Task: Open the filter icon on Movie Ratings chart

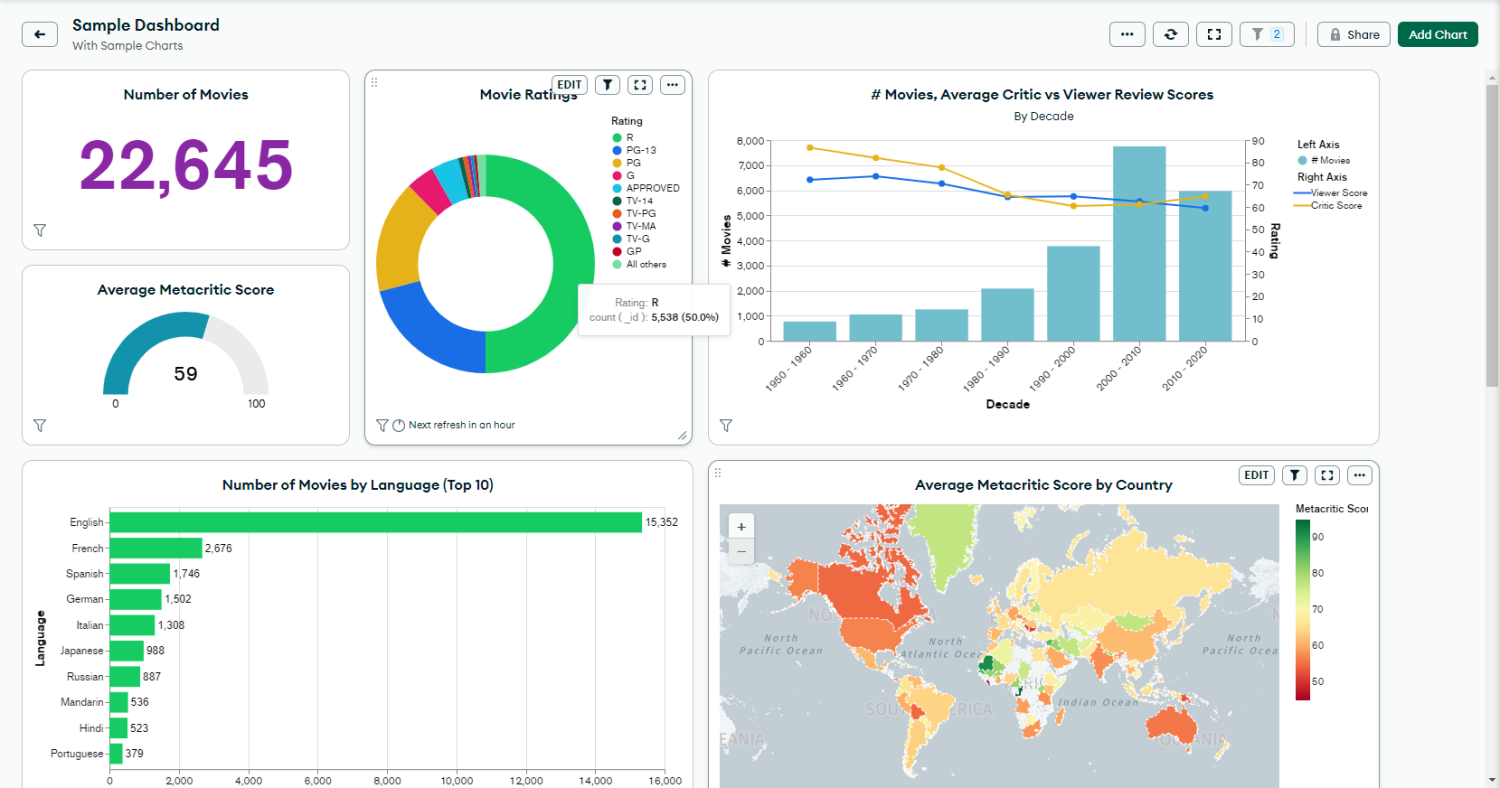Action: click(x=607, y=85)
